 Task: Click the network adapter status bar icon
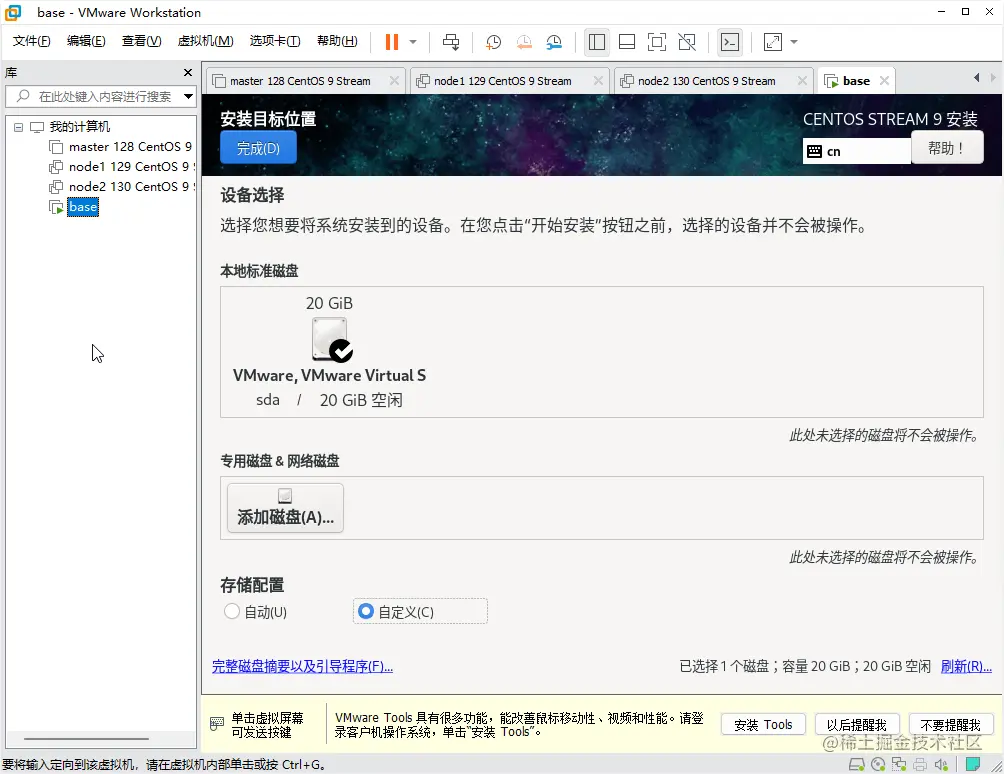click(899, 764)
